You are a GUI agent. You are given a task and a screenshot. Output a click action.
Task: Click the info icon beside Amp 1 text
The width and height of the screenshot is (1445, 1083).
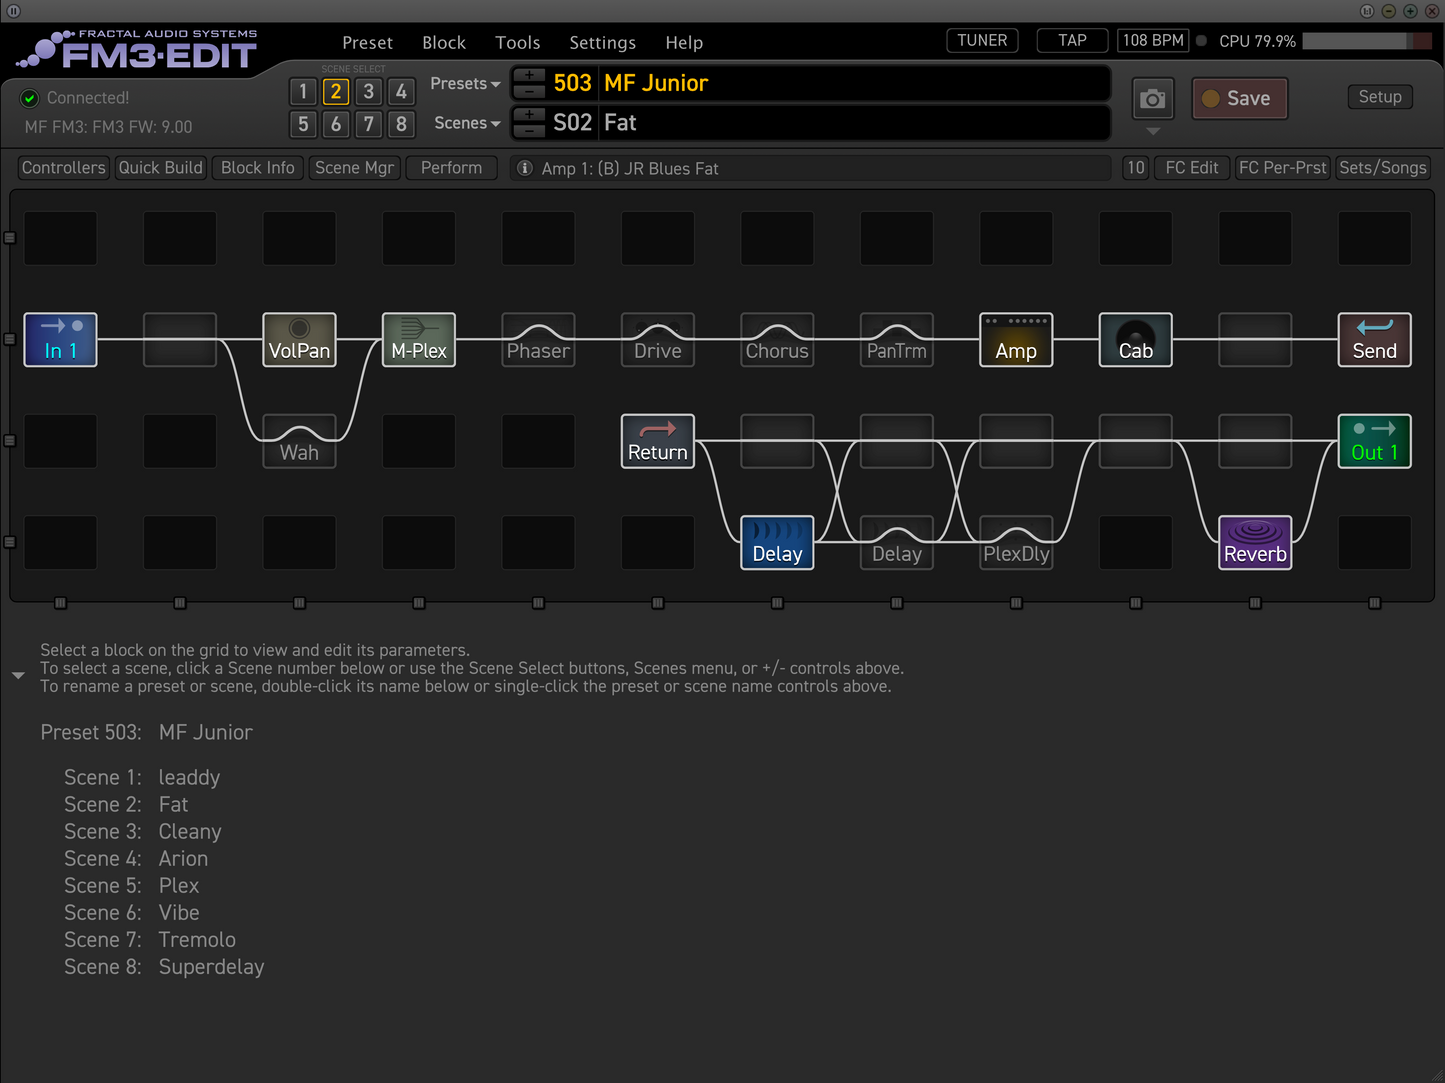524,168
